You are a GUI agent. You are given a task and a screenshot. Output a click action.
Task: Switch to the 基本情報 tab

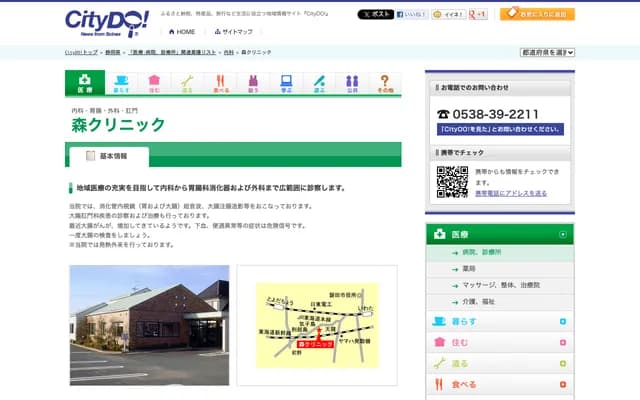click(109, 156)
